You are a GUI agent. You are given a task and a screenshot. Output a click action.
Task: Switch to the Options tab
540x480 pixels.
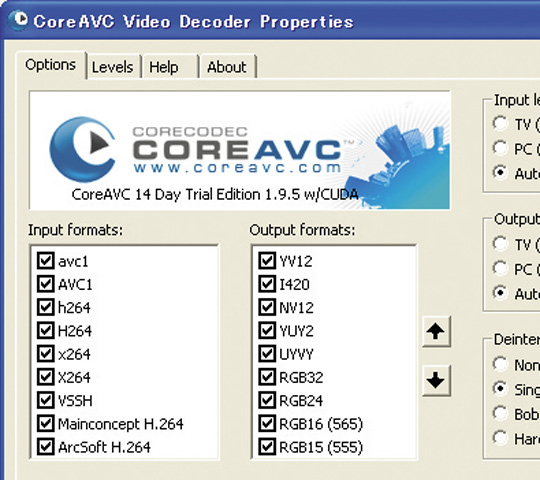tap(51, 65)
